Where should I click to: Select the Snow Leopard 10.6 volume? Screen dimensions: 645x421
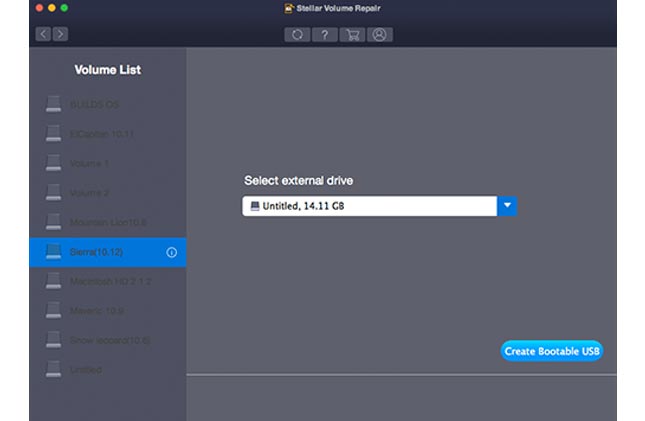click(x=108, y=340)
